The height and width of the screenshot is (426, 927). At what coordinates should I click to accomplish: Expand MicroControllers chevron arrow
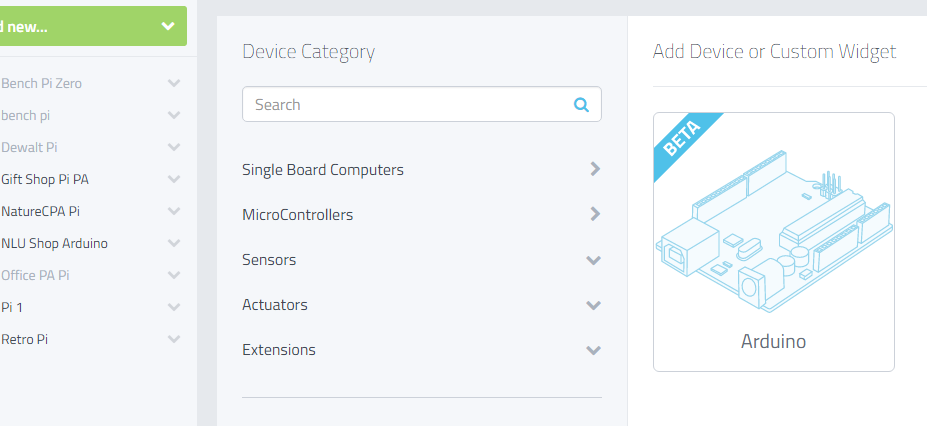point(595,213)
